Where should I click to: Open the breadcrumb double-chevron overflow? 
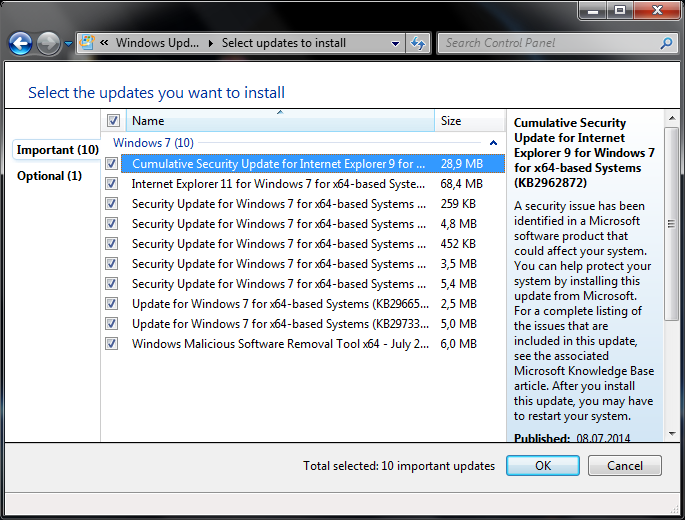pyautogui.click(x=104, y=43)
